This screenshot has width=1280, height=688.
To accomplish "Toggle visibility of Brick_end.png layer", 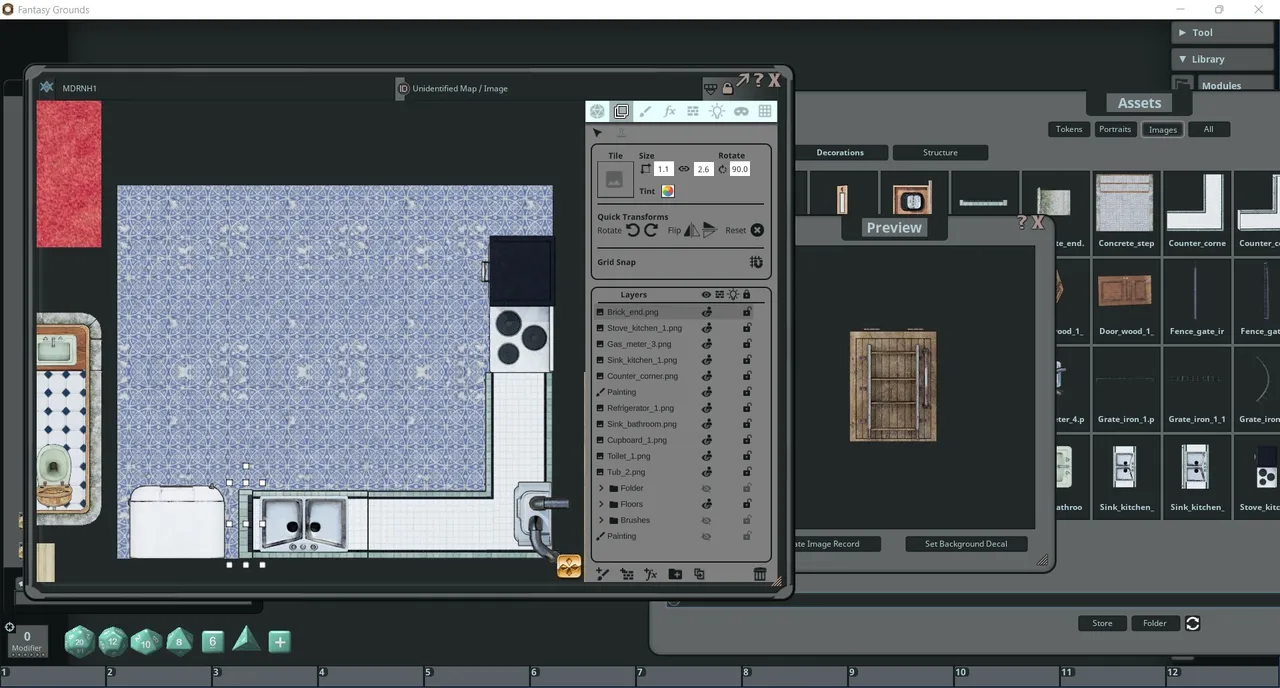I will [x=706, y=312].
